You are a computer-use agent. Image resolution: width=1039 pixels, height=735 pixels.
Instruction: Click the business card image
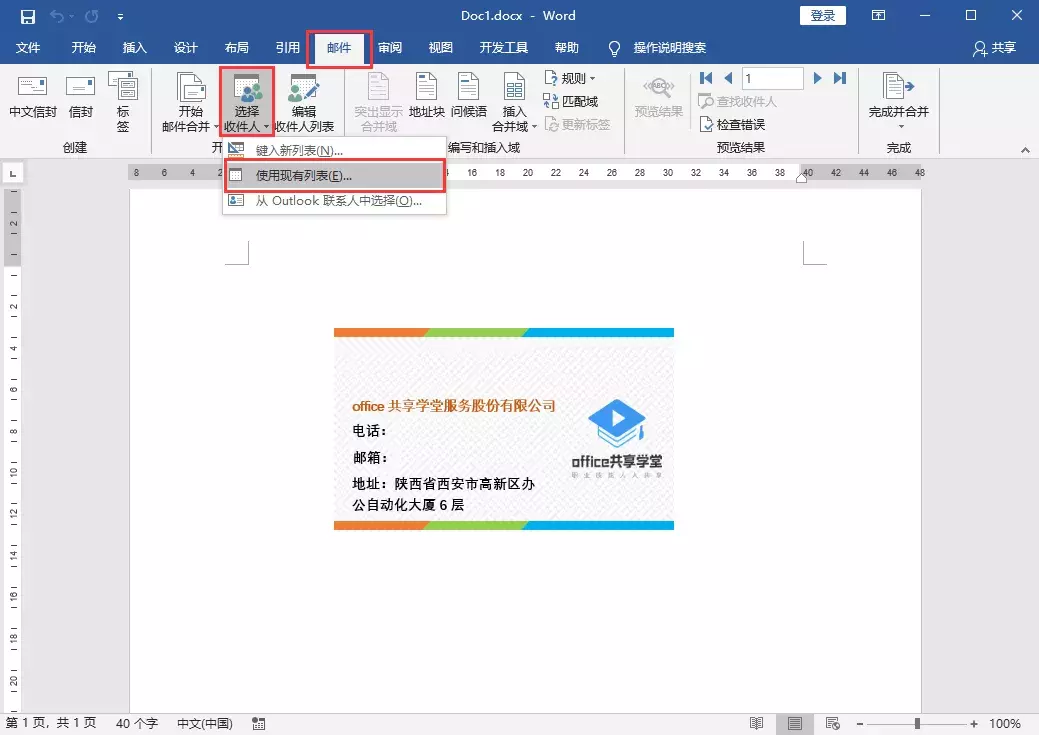504,429
